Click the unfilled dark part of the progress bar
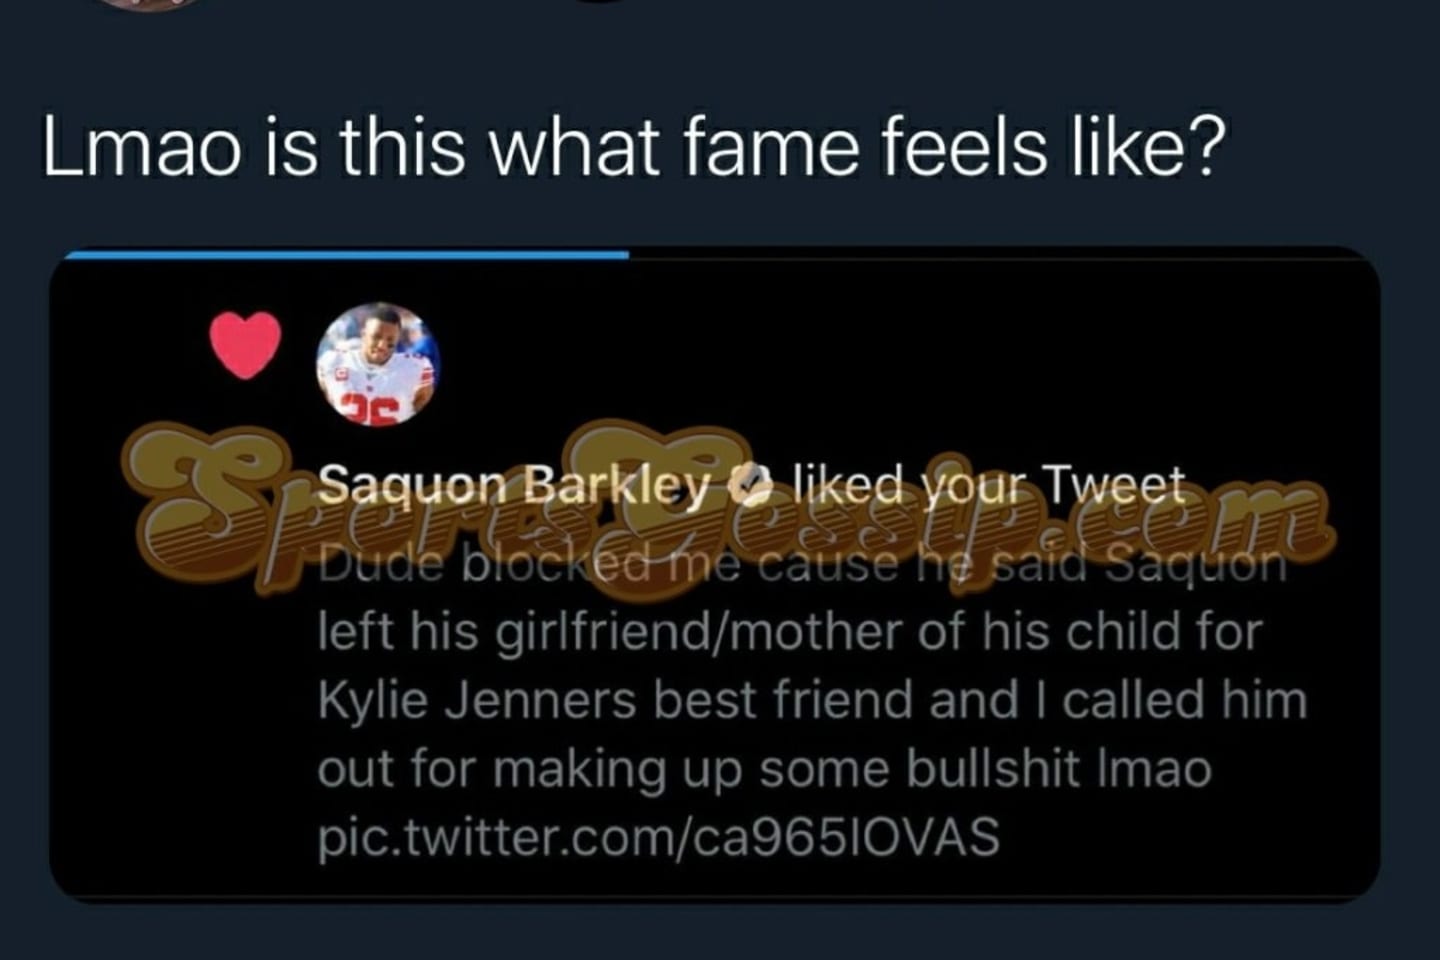 [x=1000, y=255]
